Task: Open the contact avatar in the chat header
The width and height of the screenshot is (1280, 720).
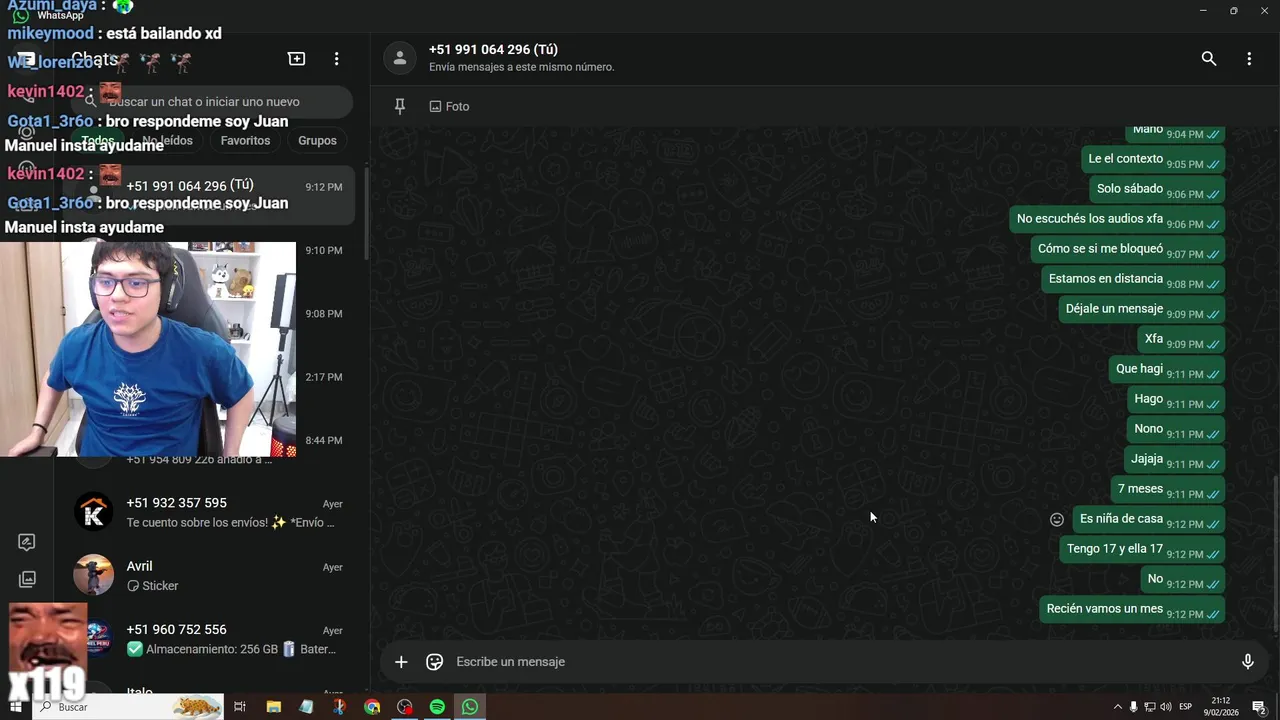Action: 400,59
